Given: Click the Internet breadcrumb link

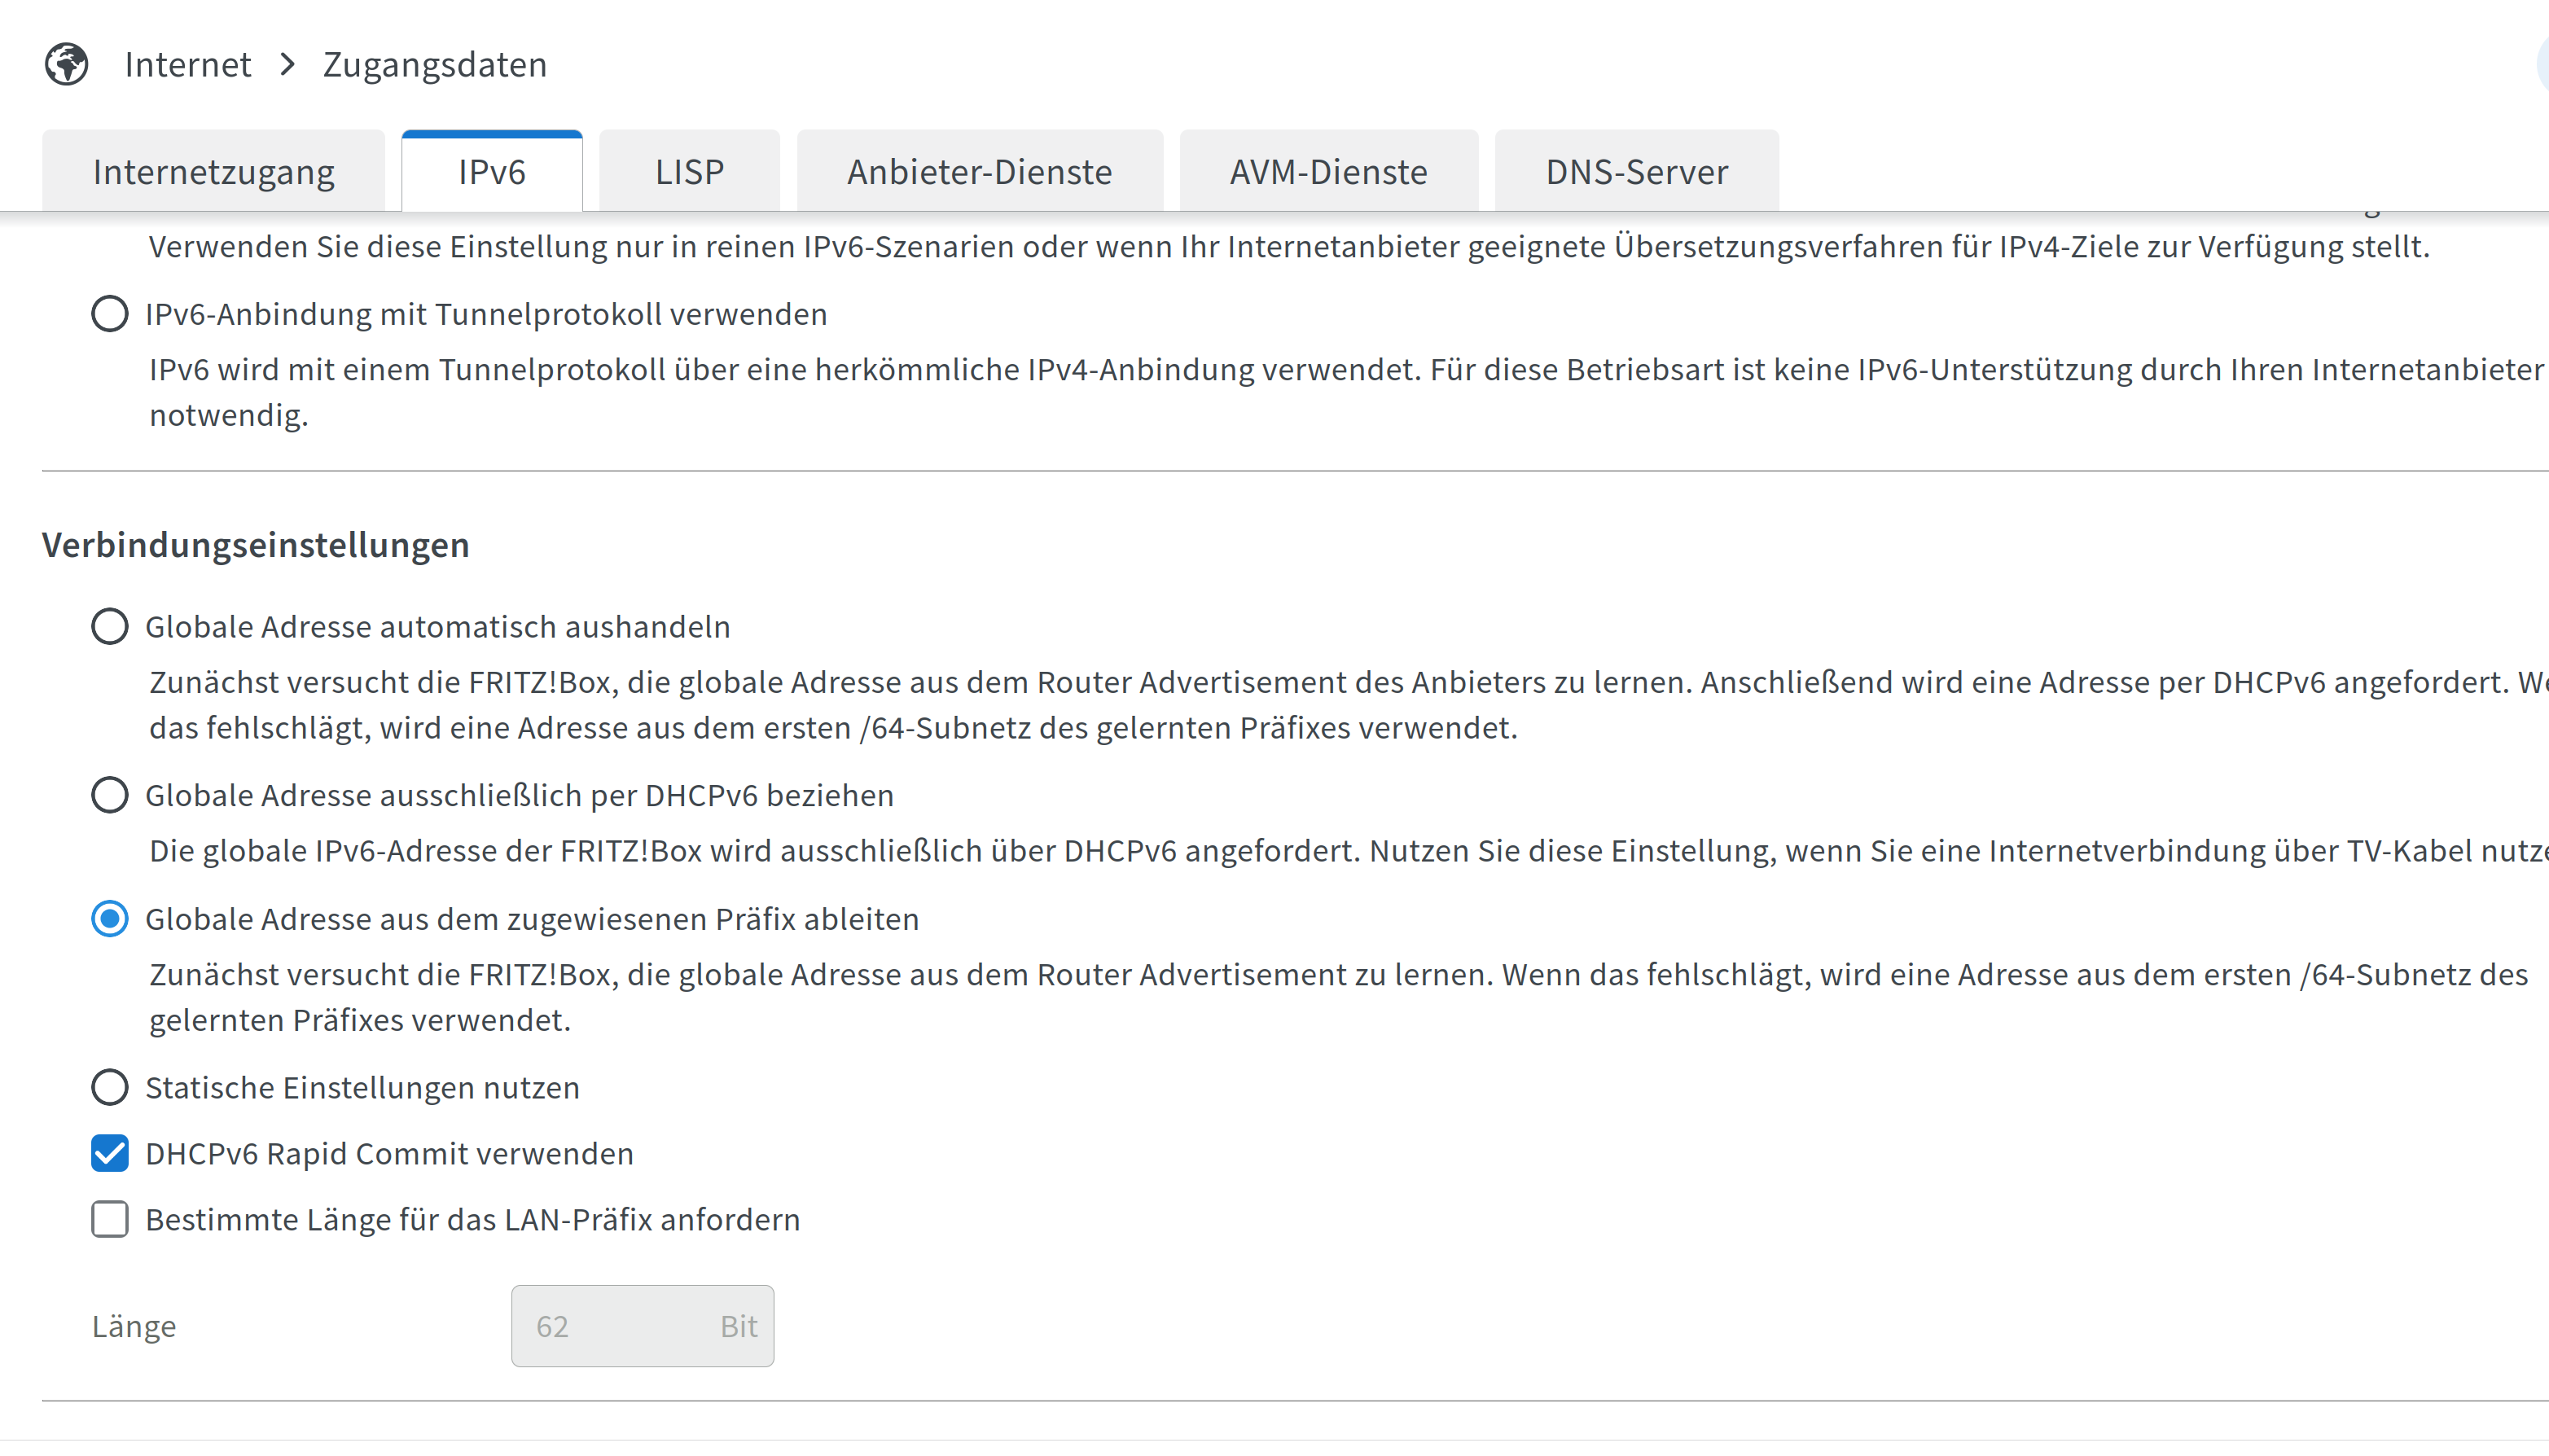Looking at the screenshot, I should (x=187, y=65).
